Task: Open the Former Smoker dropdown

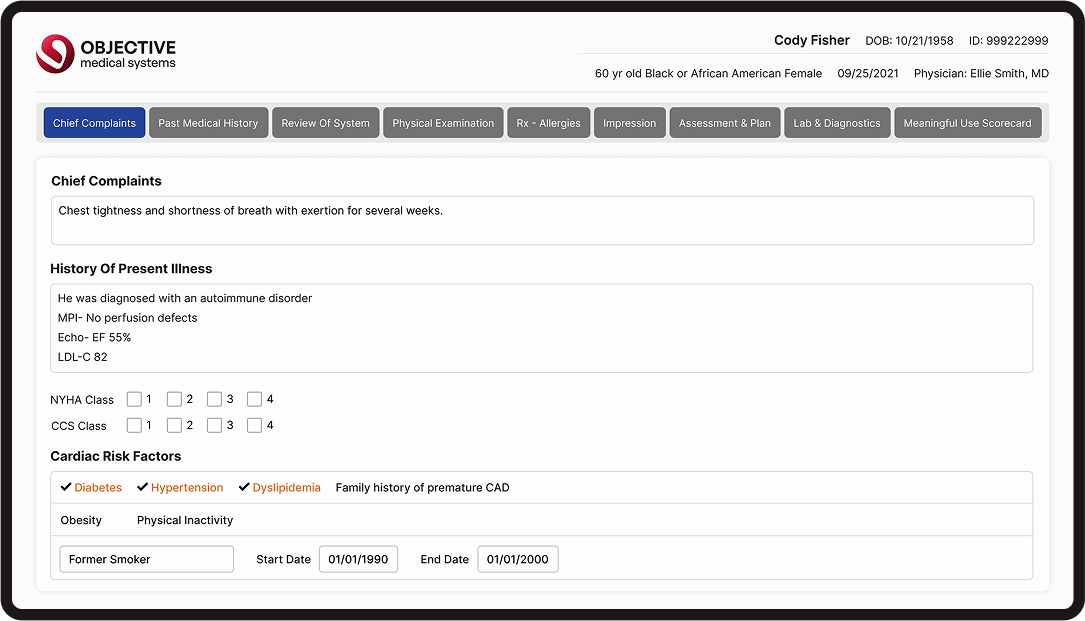Action: click(x=146, y=559)
